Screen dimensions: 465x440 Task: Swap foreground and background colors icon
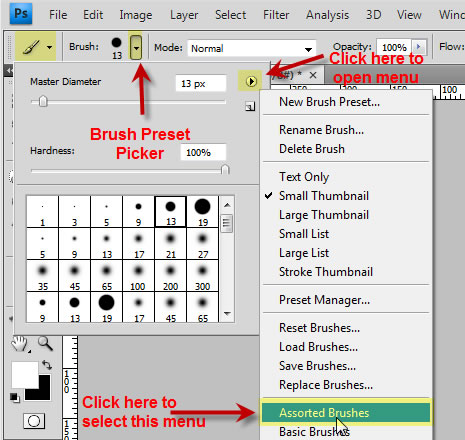47,365
